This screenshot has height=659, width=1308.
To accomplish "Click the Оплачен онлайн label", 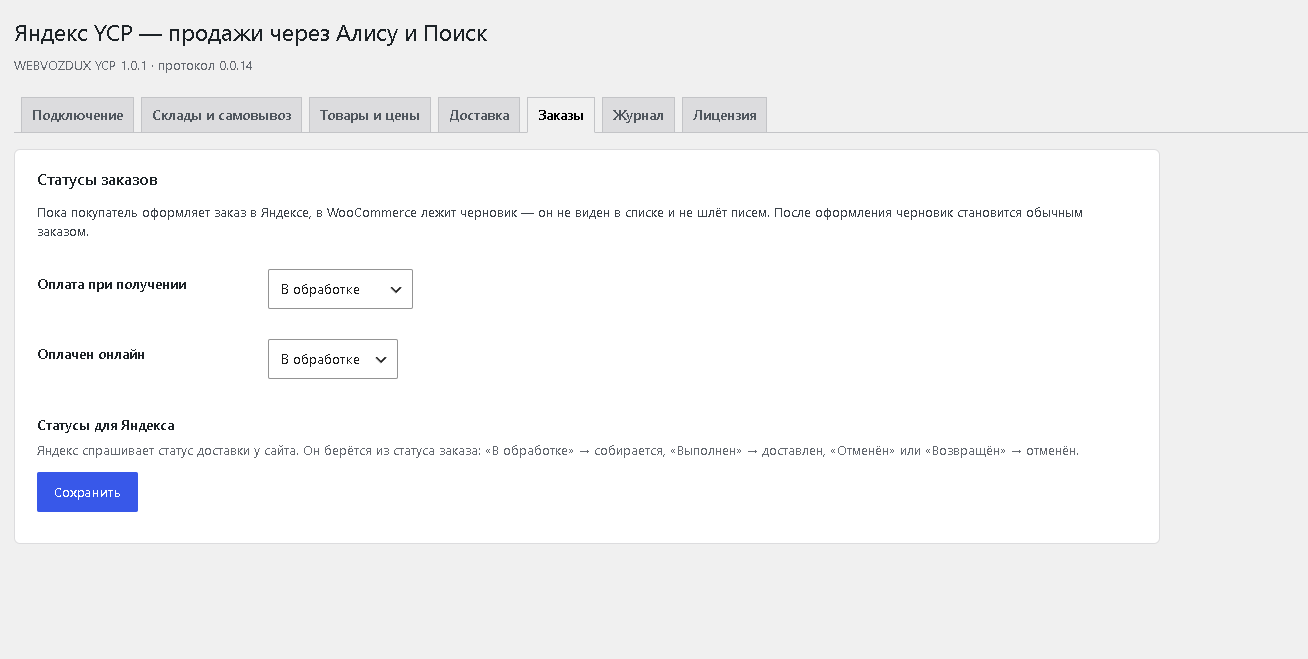I will (91, 354).
